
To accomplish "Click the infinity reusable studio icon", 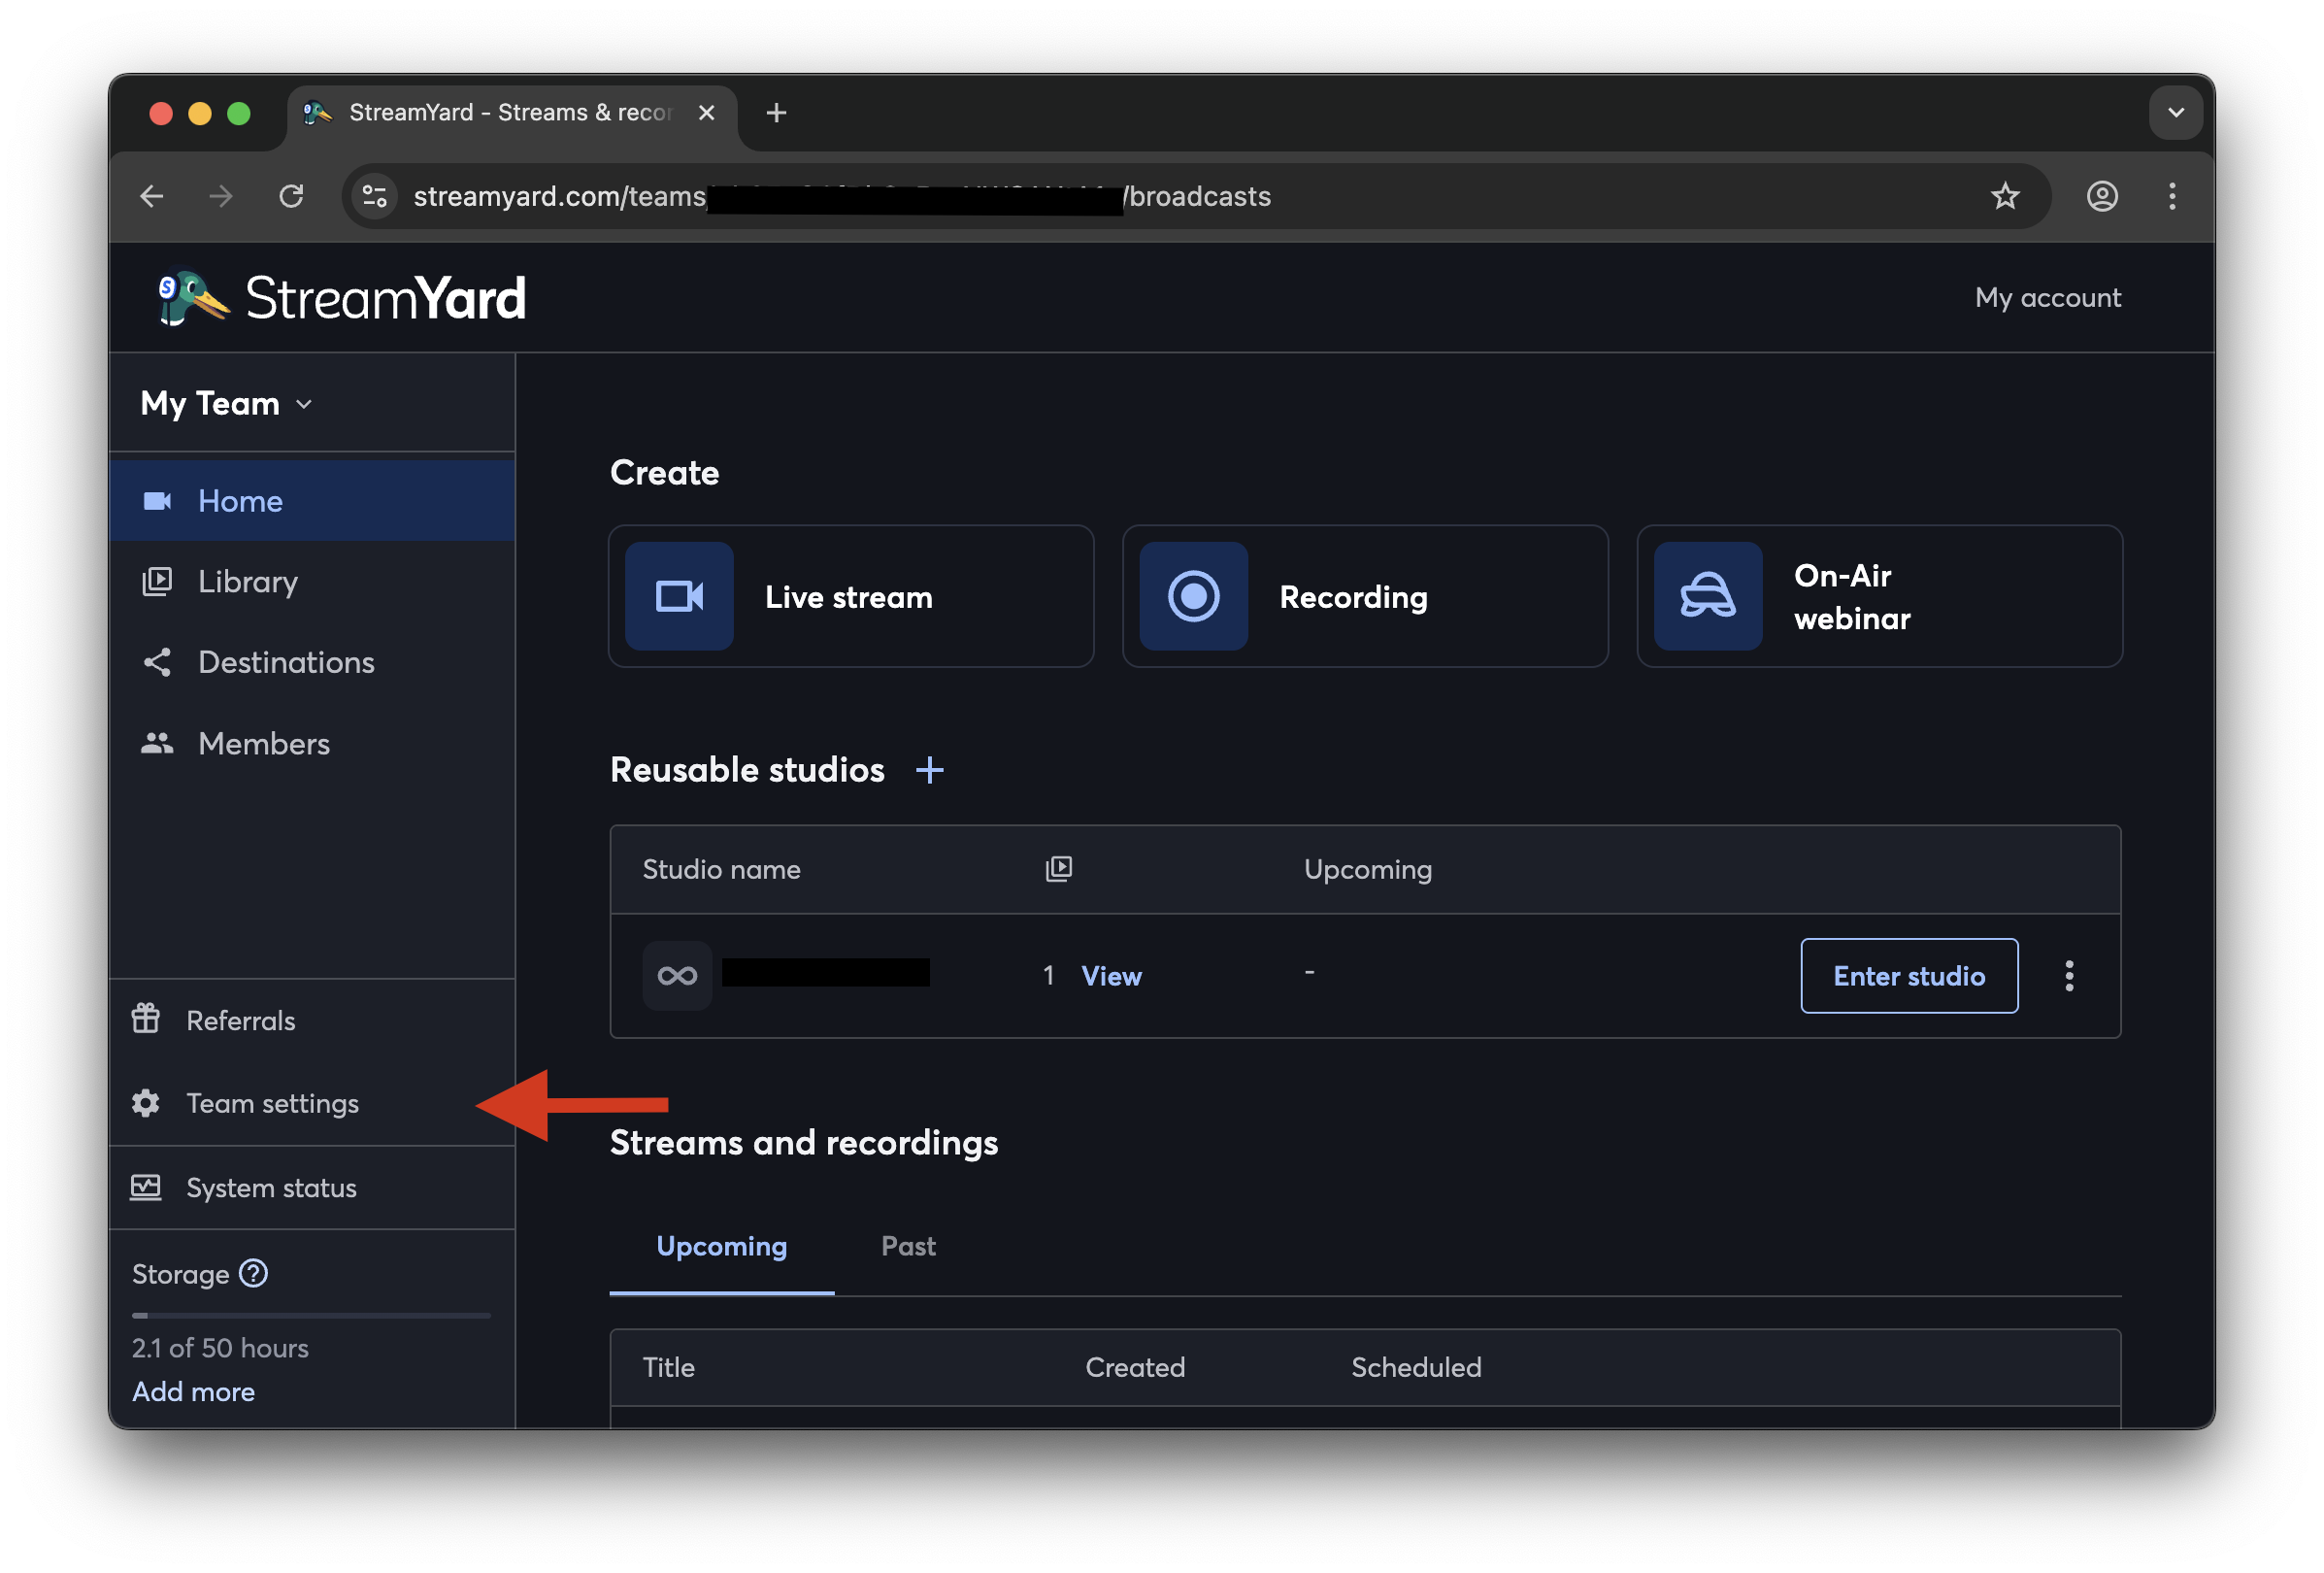I will (x=677, y=975).
